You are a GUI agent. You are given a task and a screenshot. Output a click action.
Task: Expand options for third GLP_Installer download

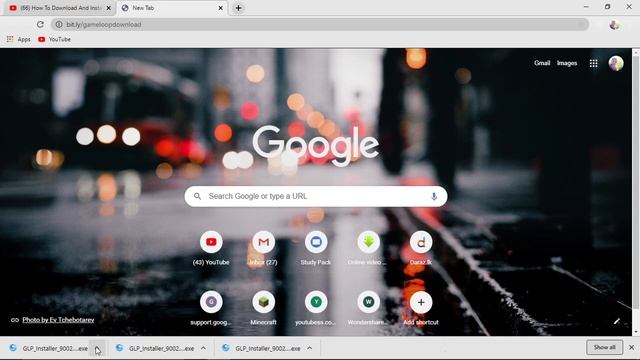click(x=310, y=348)
